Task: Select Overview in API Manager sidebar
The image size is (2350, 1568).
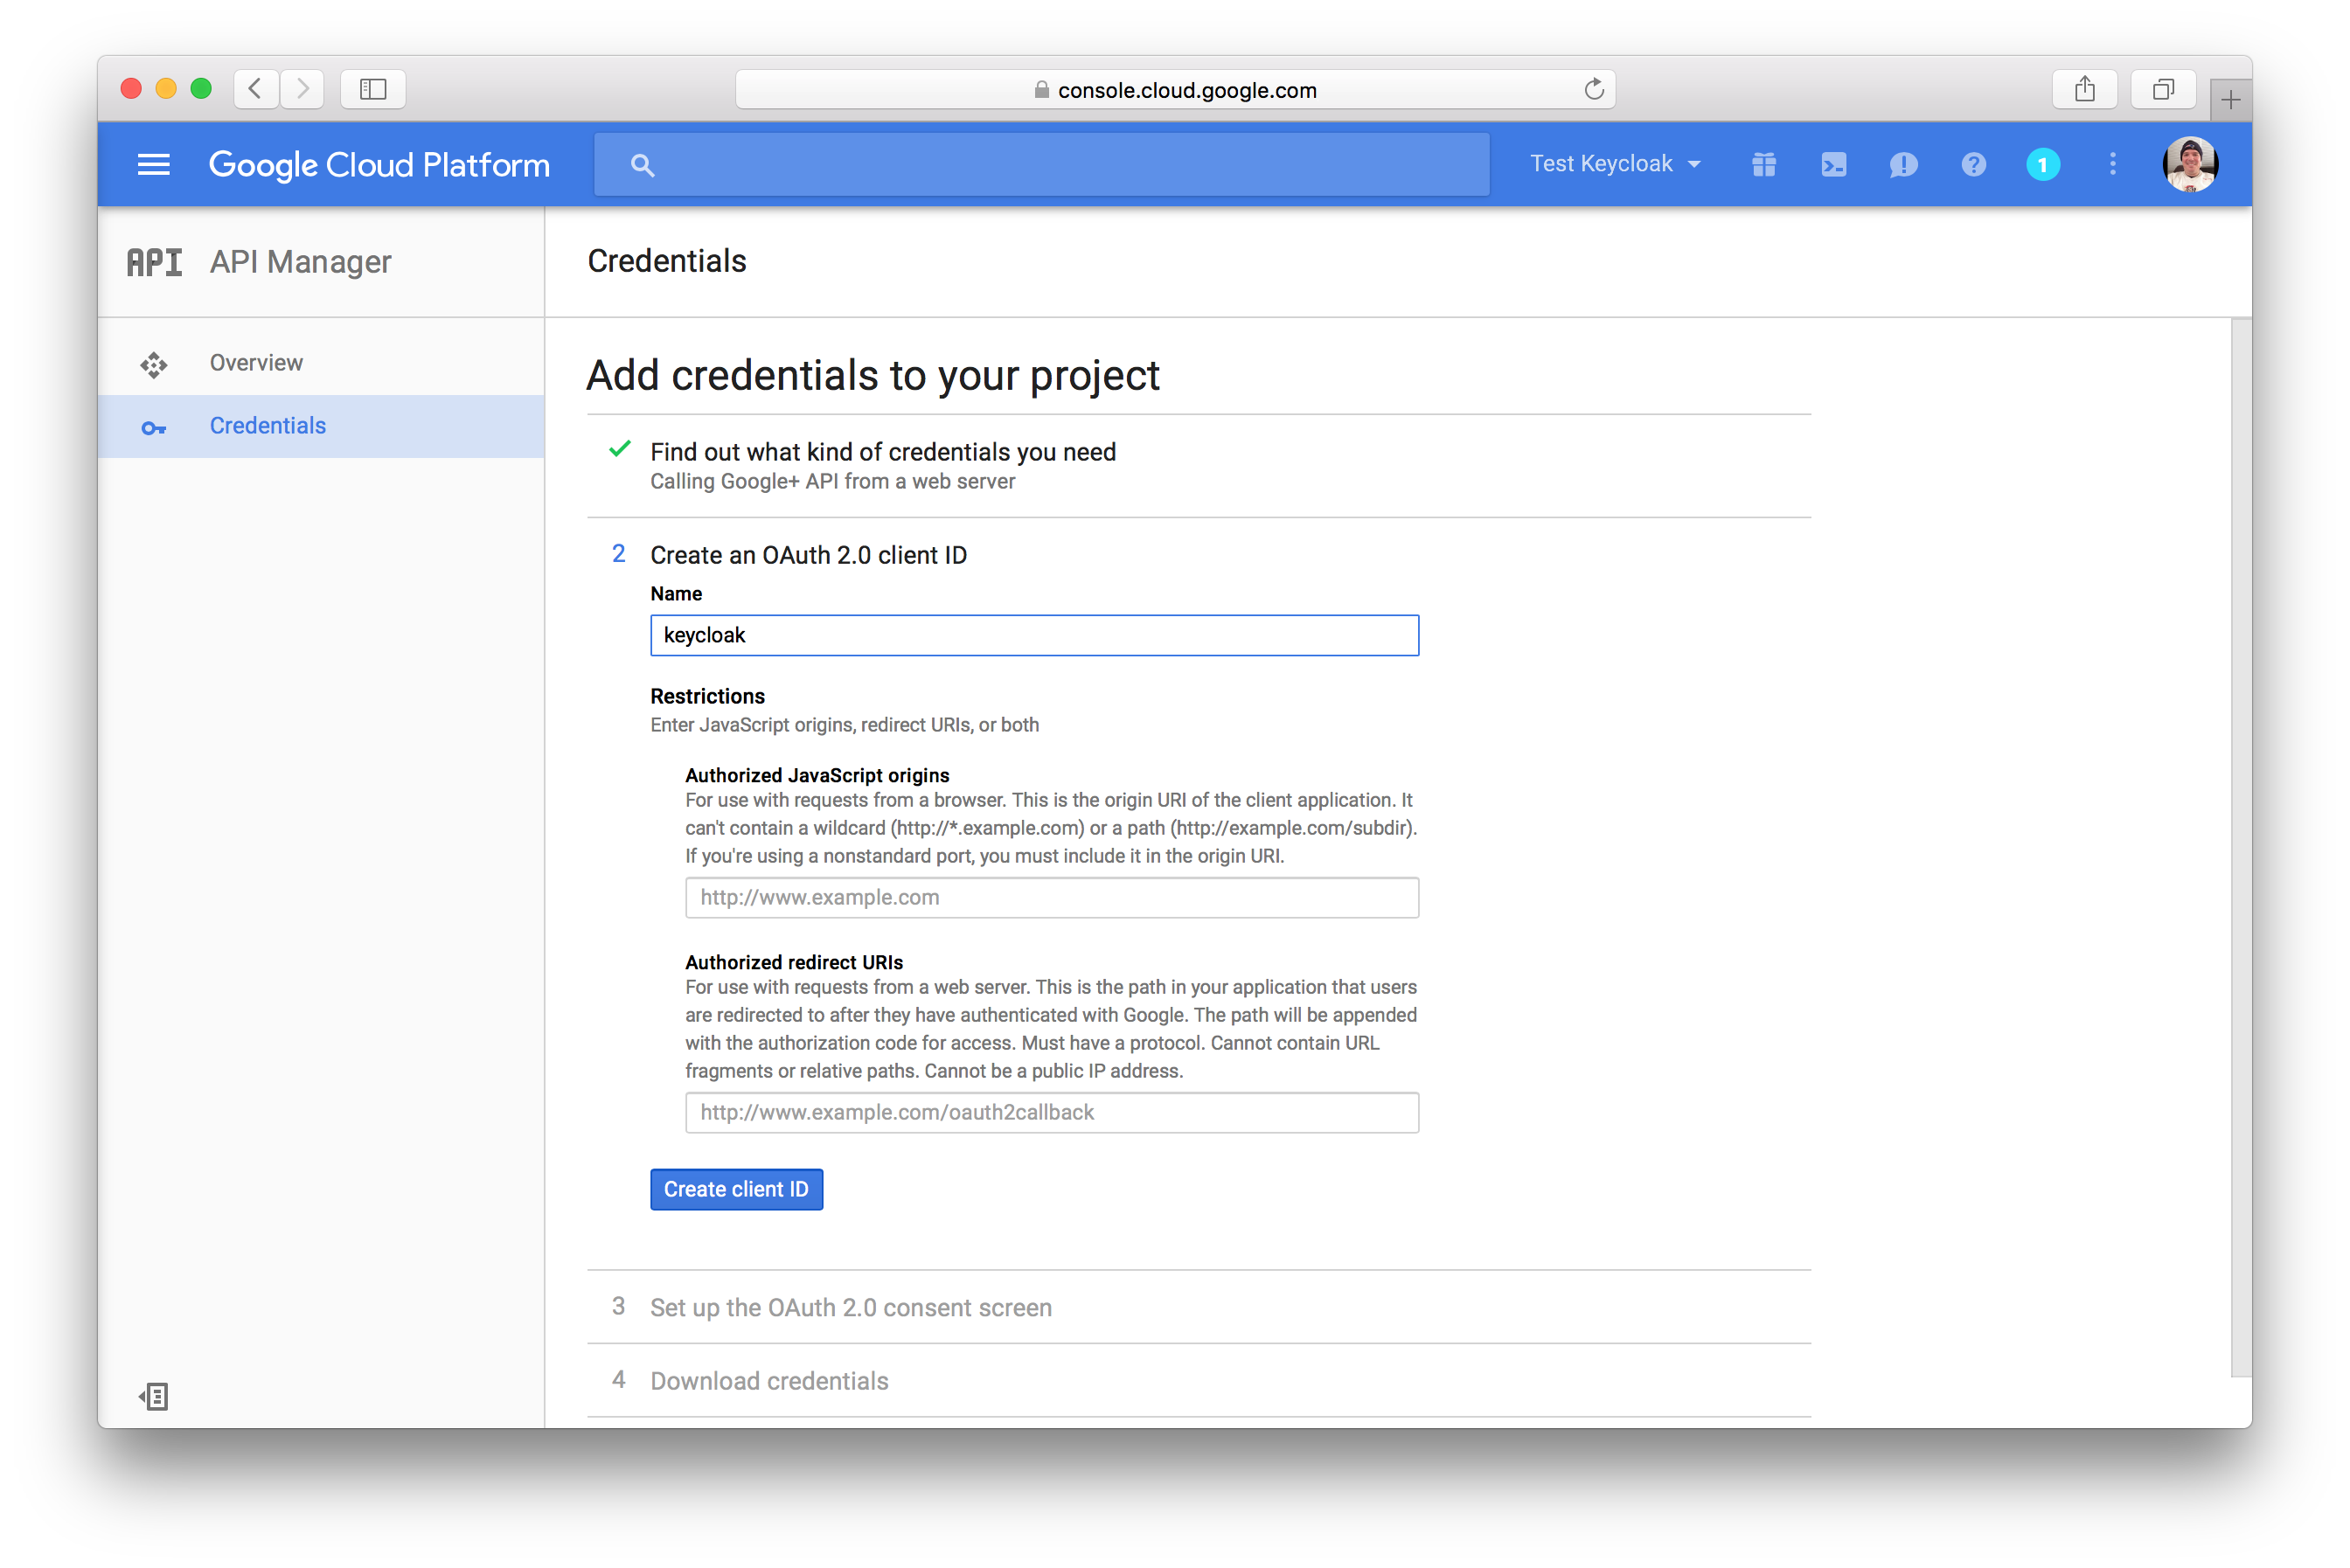Action: point(256,363)
